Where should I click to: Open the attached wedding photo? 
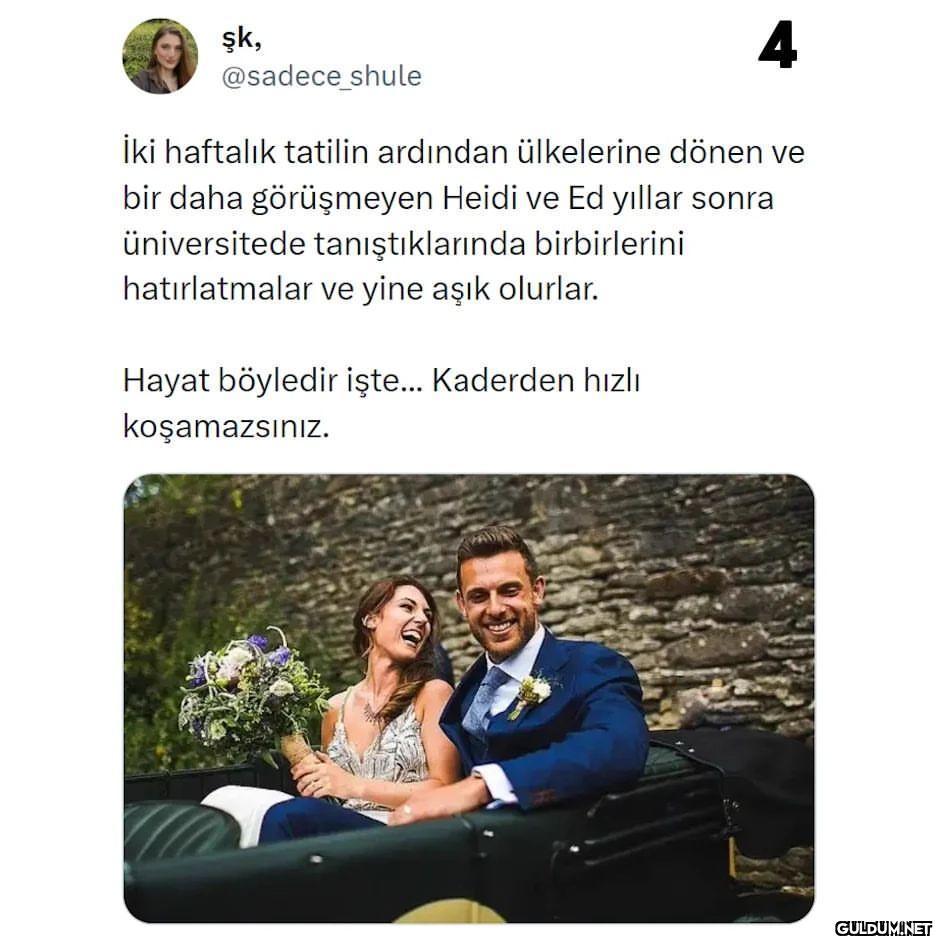[469, 698]
